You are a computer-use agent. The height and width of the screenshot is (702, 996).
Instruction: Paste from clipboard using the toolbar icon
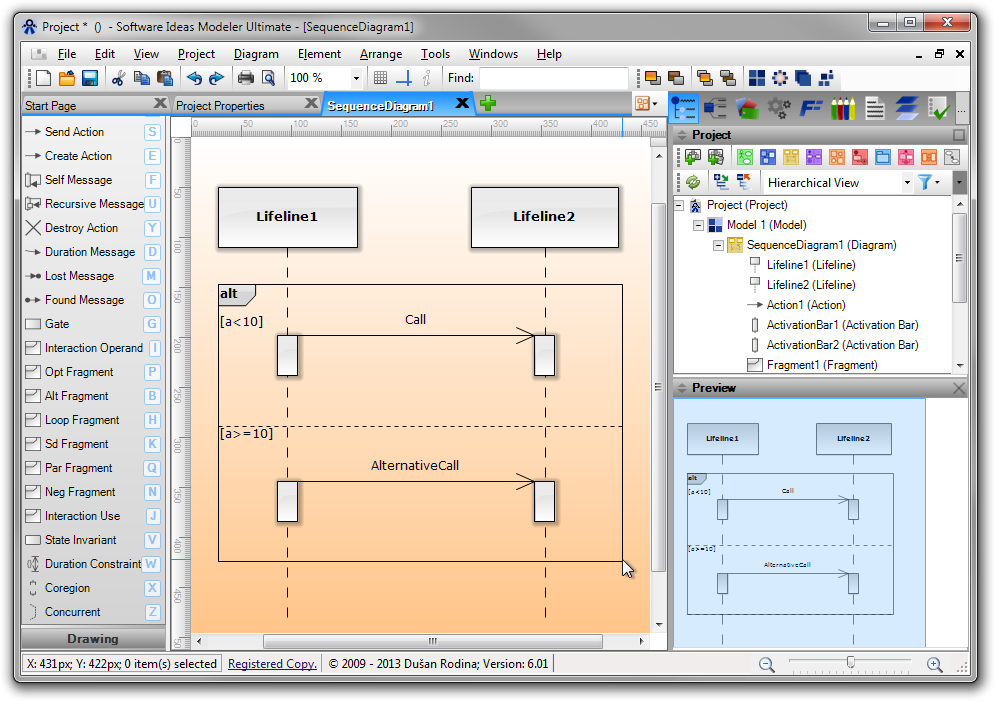(x=165, y=78)
